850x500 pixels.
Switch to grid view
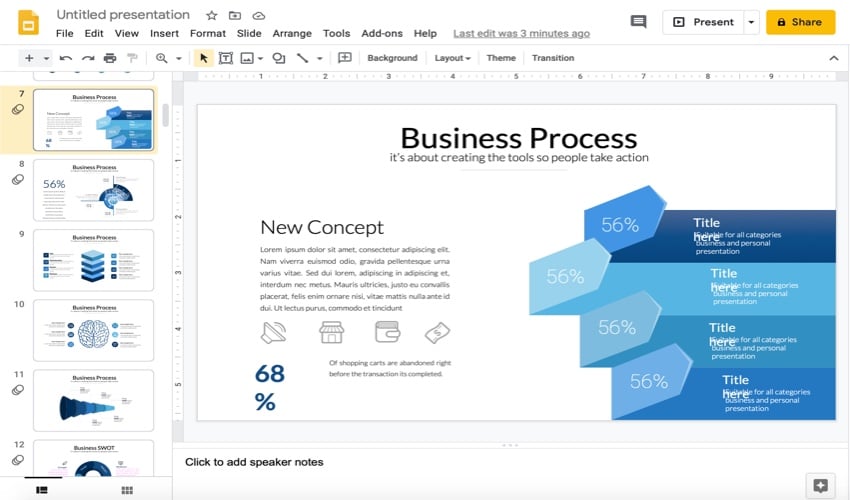(127, 490)
